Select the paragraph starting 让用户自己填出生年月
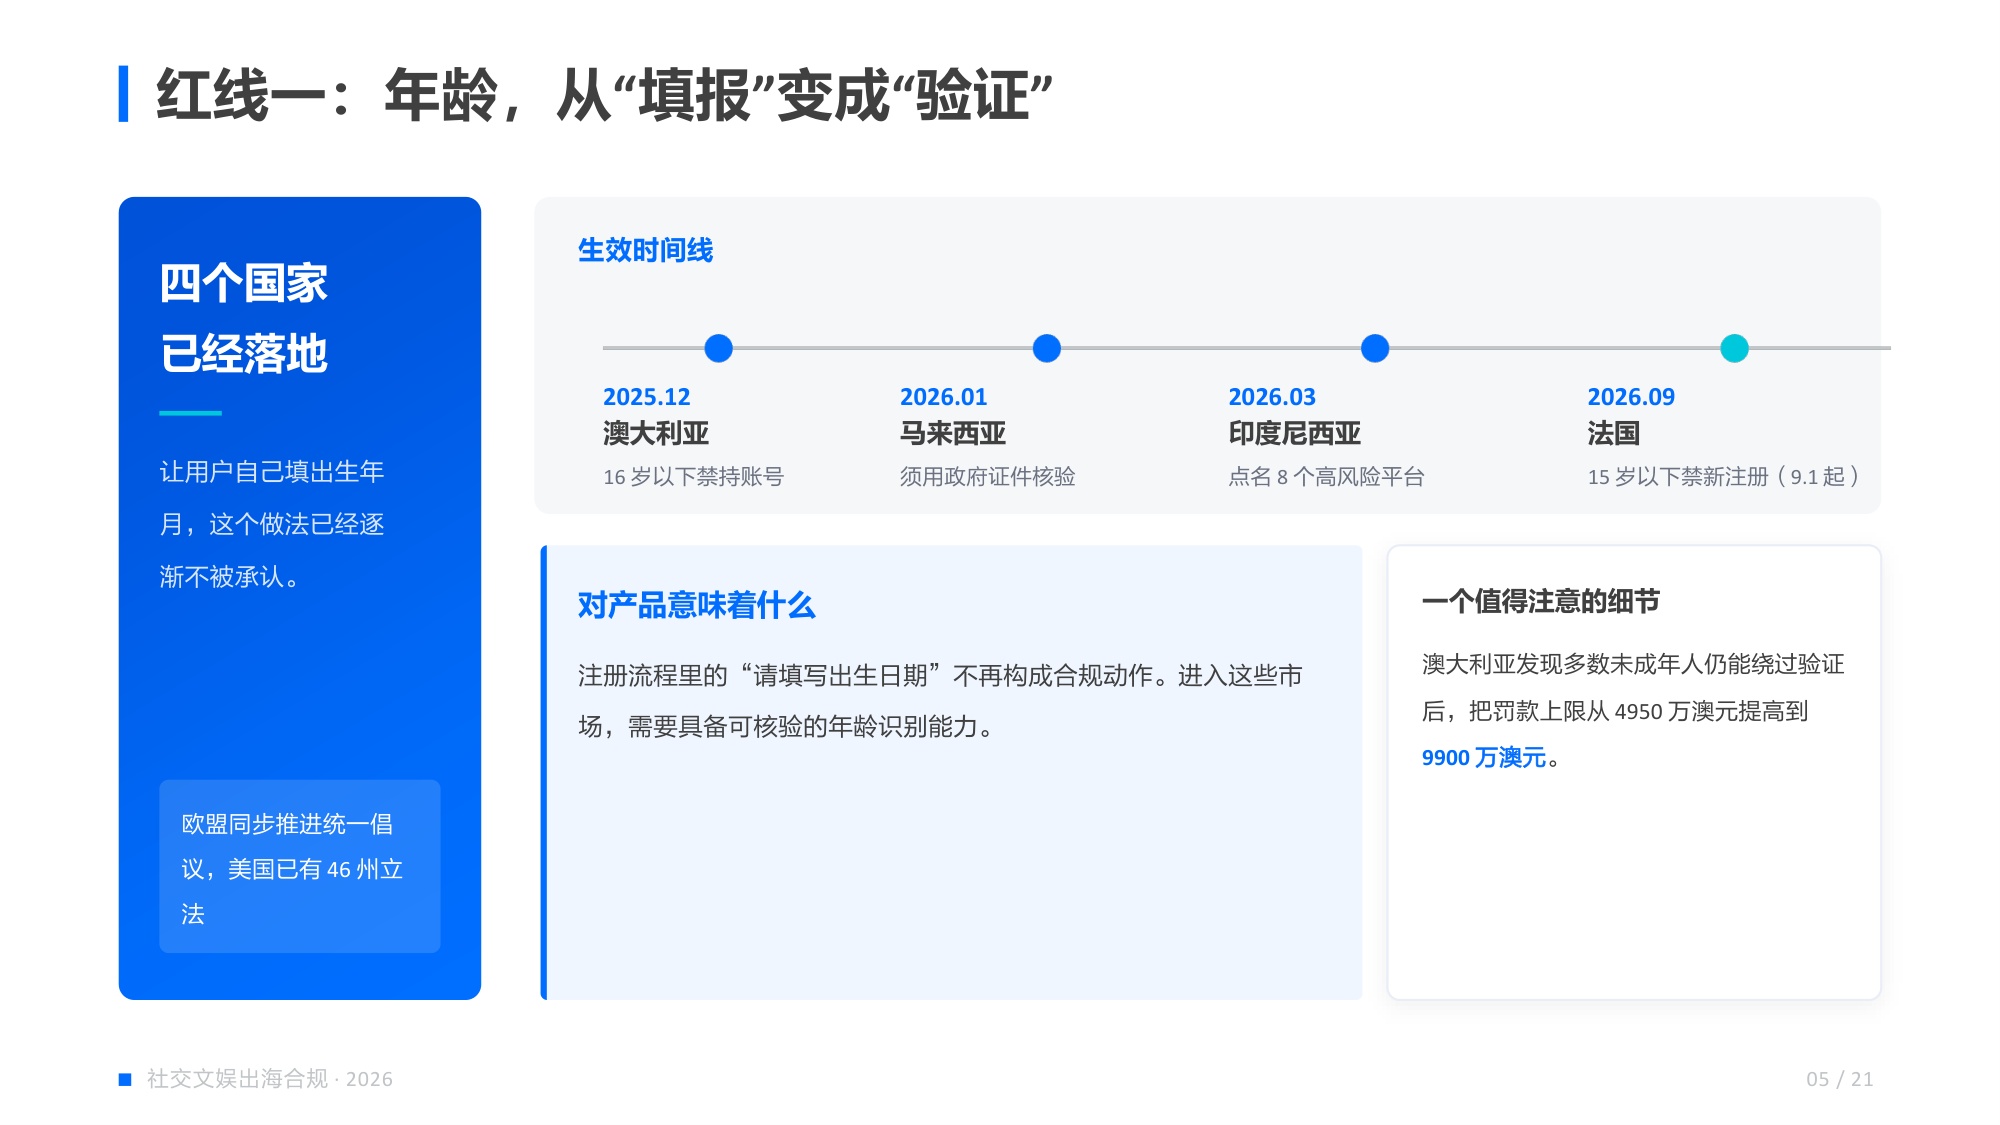This screenshot has width=2000, height=1125. pyautogui.click(x=272, y=524)
